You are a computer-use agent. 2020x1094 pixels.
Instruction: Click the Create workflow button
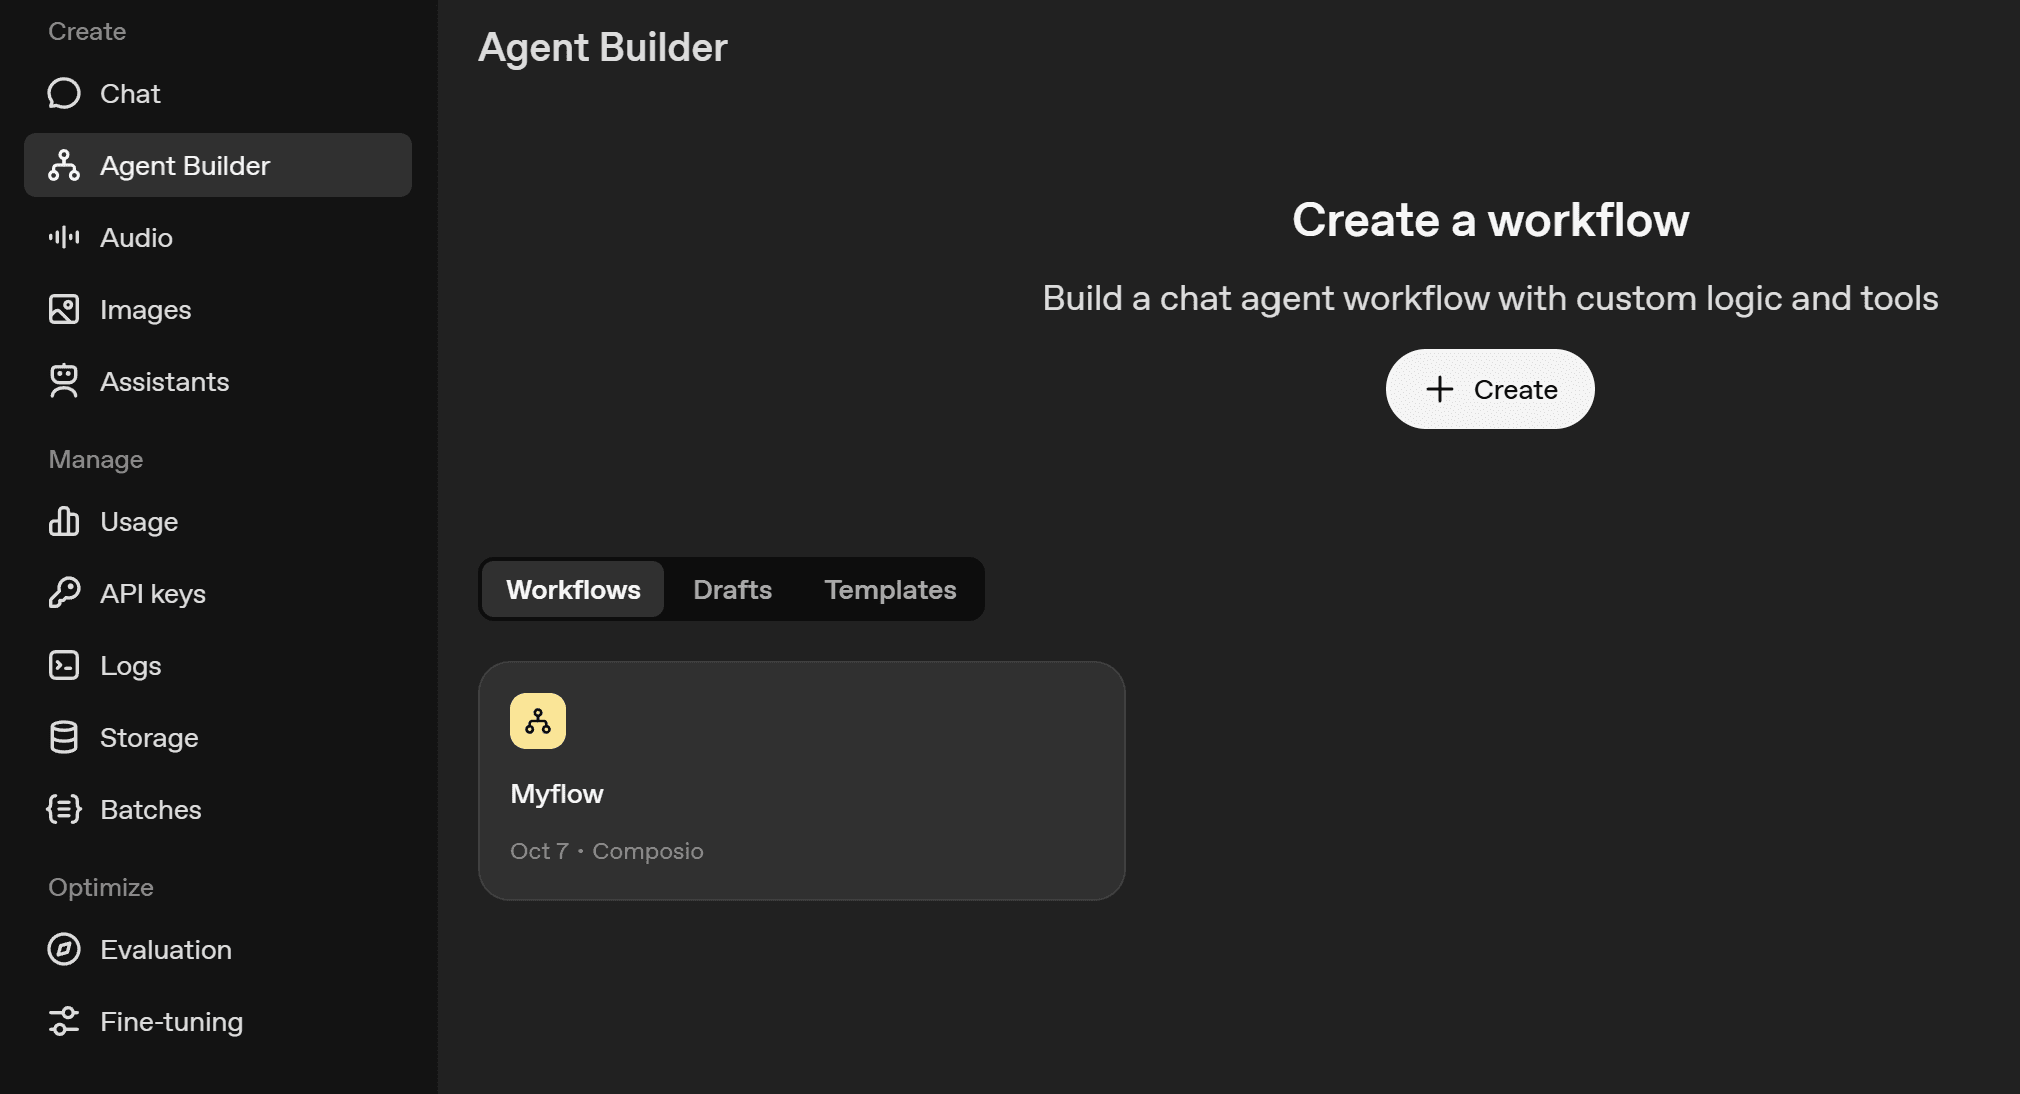[1488, 389]
